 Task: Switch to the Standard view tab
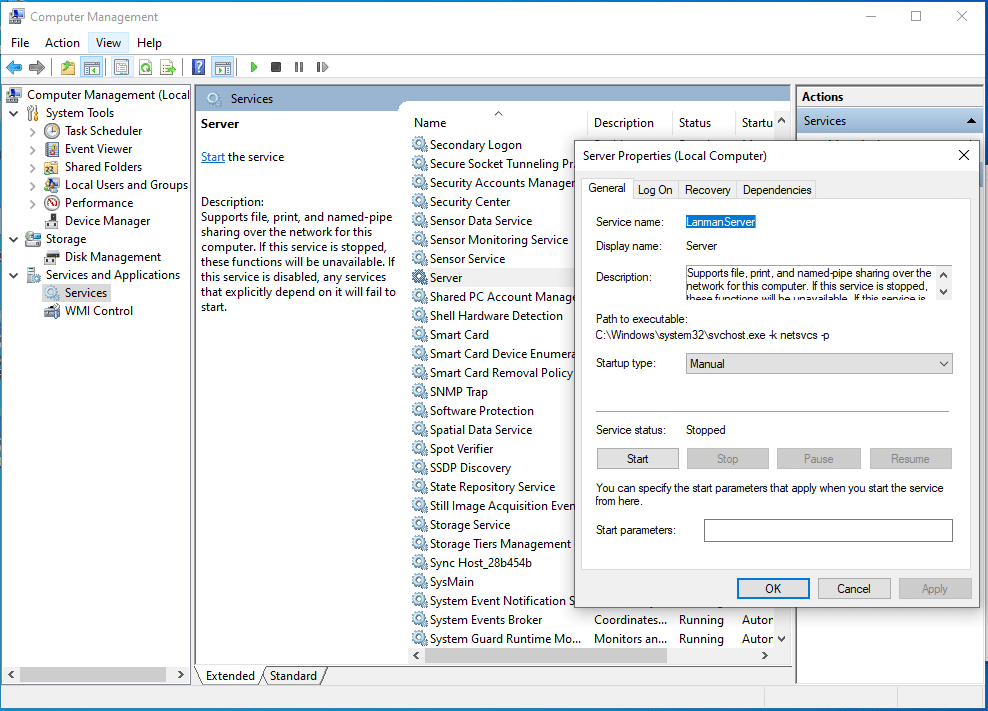[293, 676]
